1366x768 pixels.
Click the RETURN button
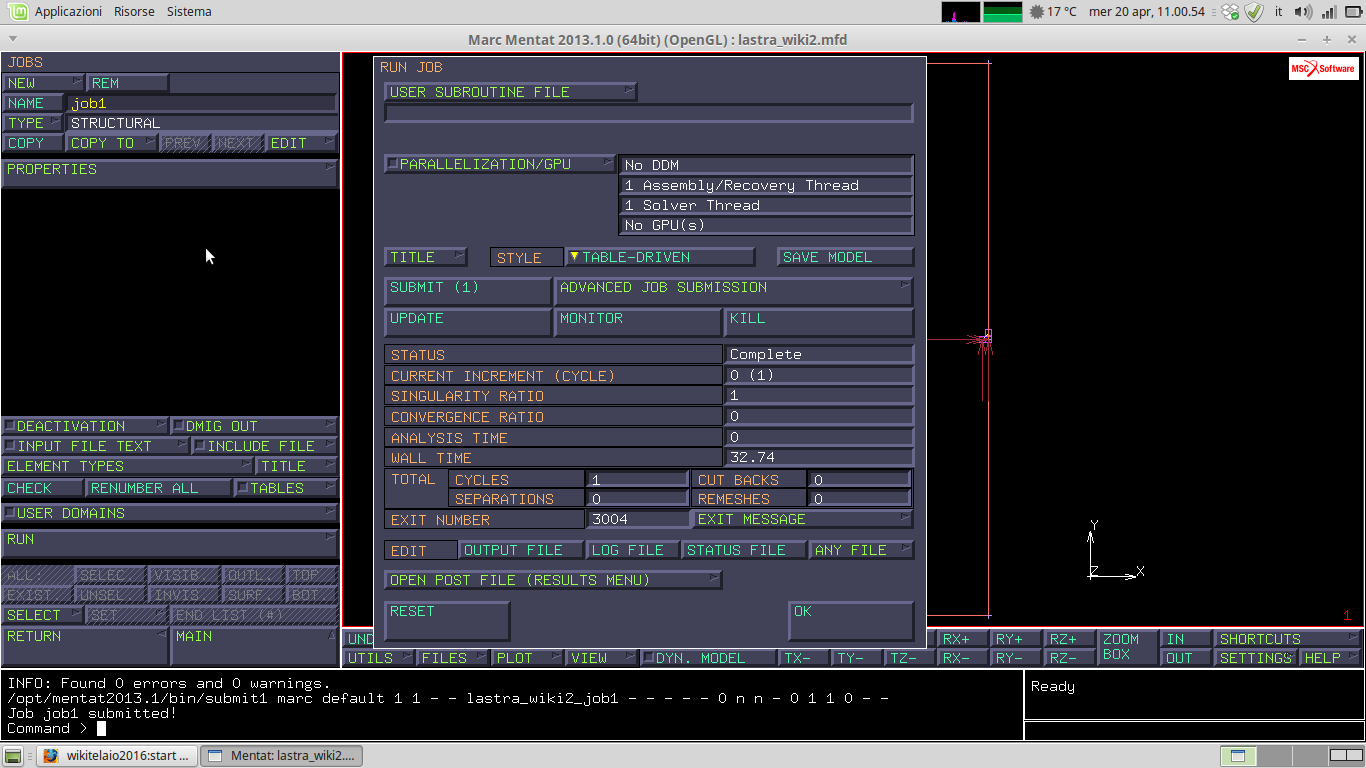(x=85, y=646)
